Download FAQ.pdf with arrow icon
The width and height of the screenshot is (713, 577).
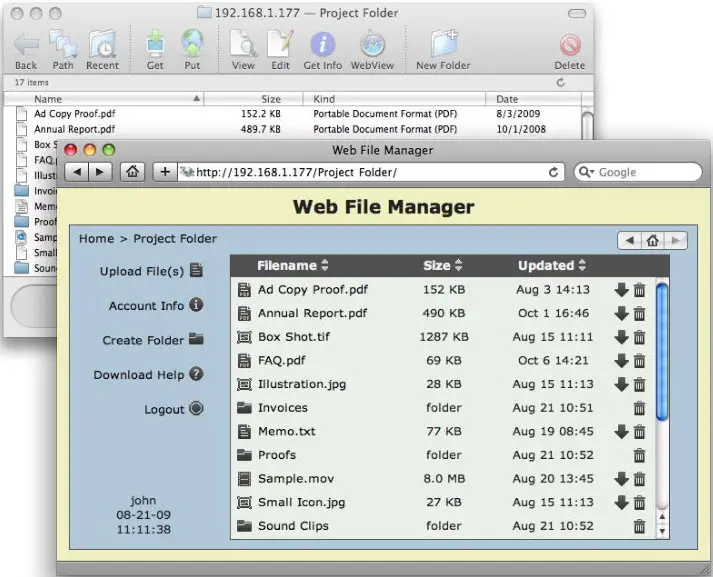(x=621, y=361)
